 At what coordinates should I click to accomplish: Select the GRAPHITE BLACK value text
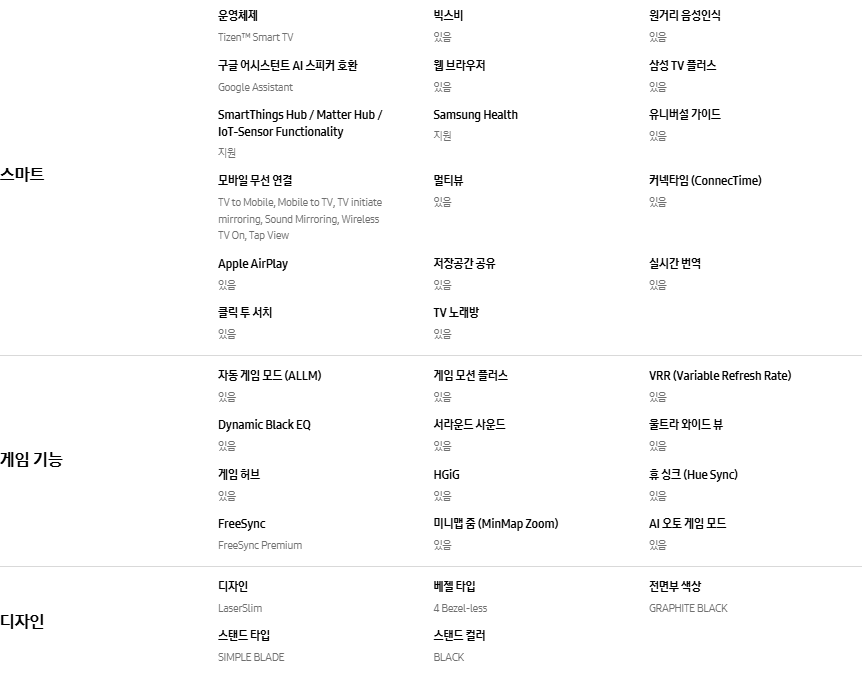tap(688, 608)
